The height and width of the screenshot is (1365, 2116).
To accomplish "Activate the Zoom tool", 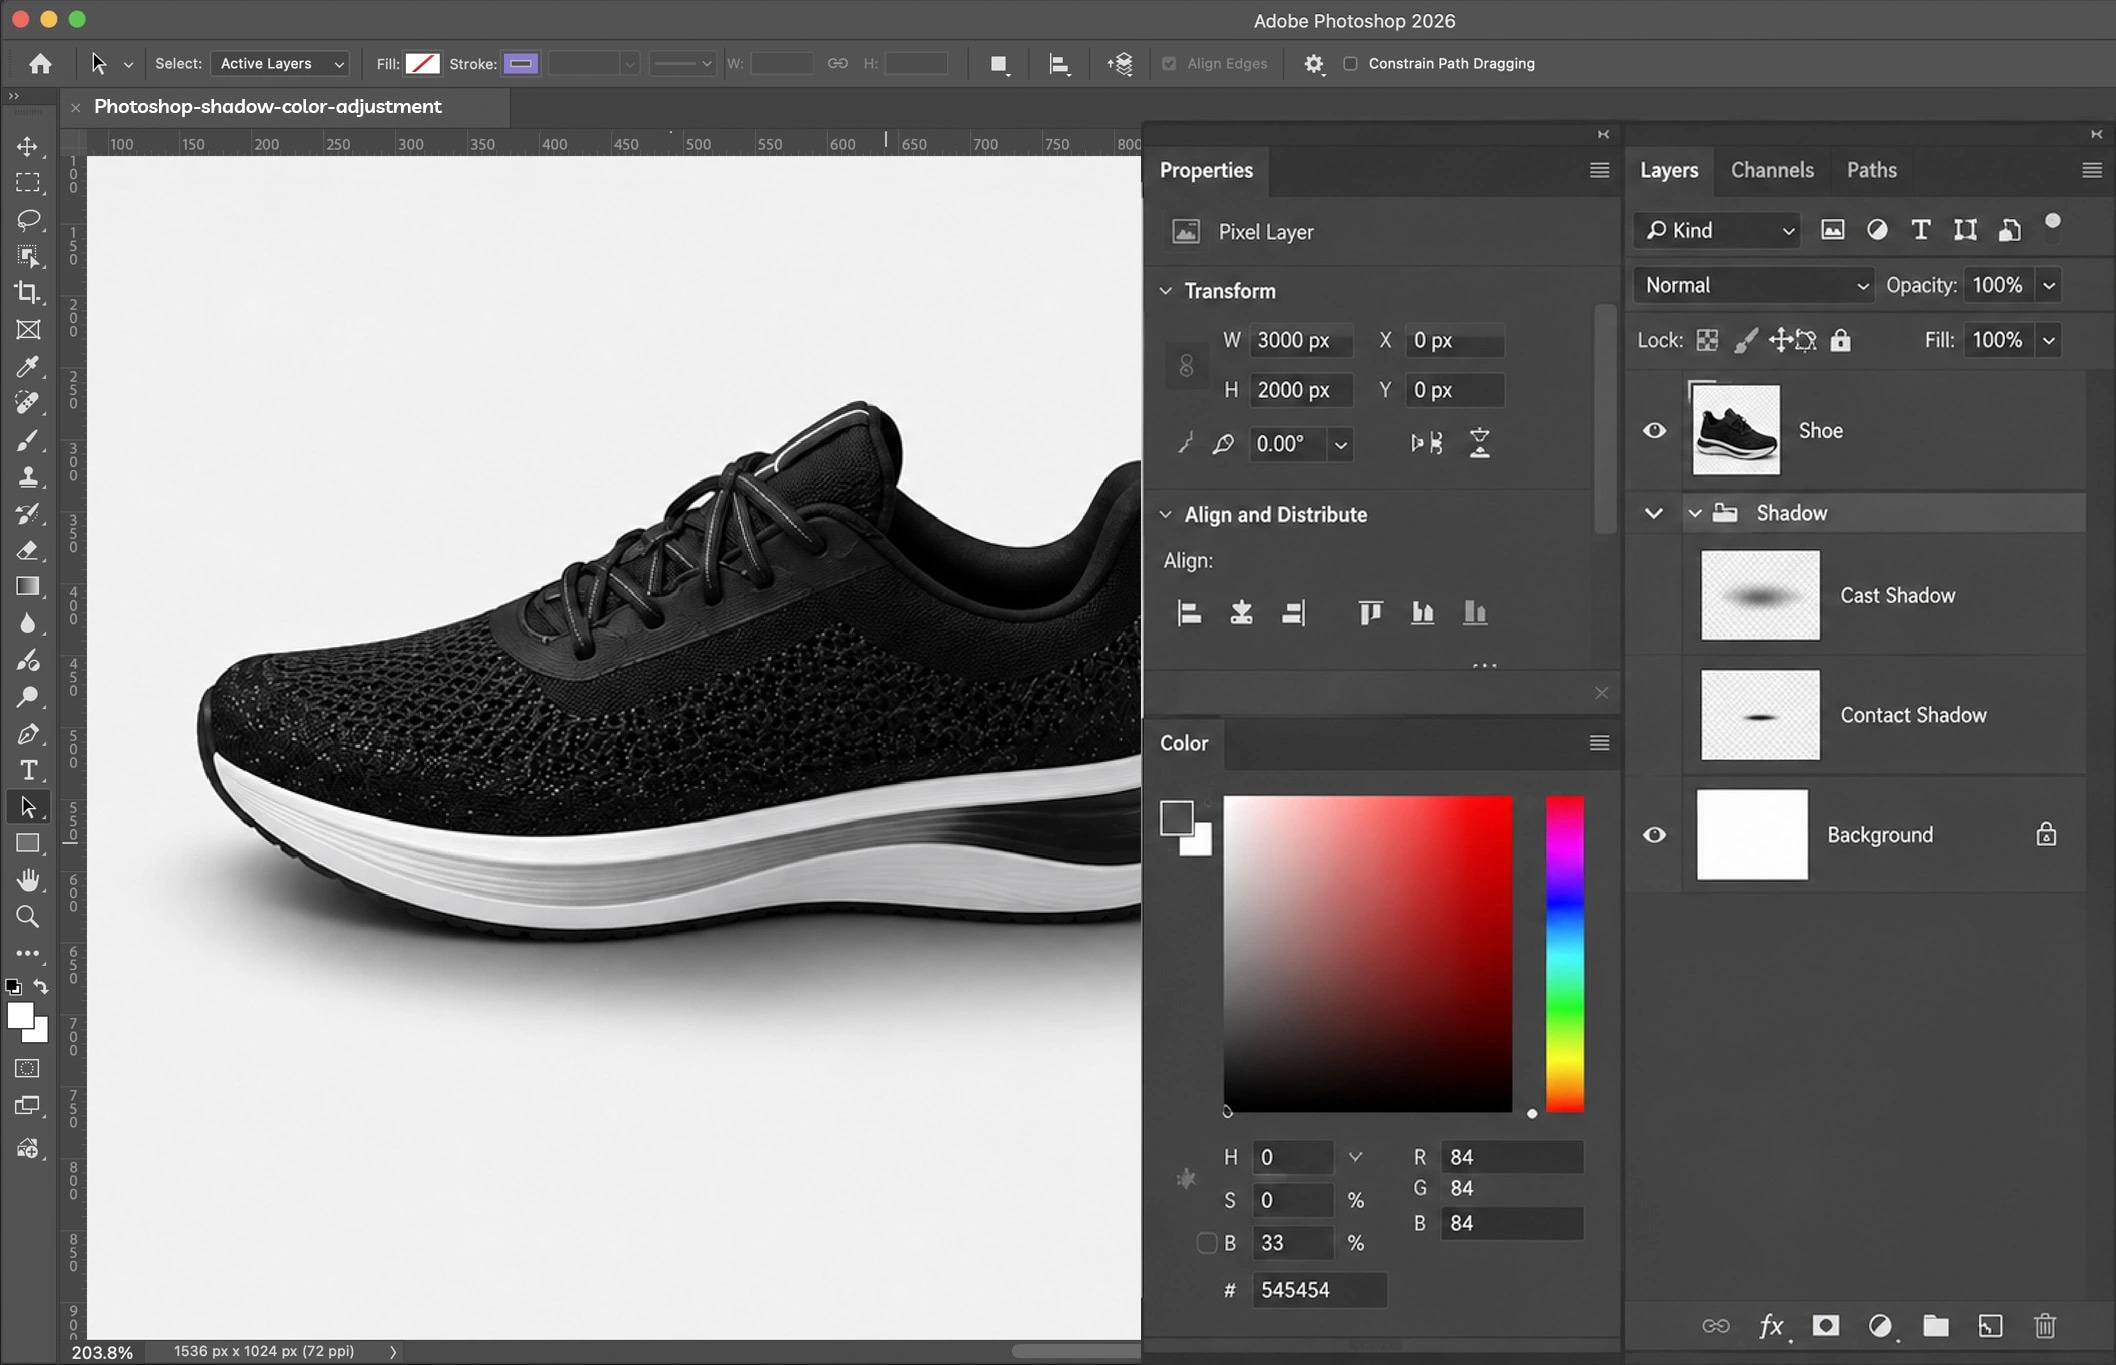I will click(x=28, y=917).
